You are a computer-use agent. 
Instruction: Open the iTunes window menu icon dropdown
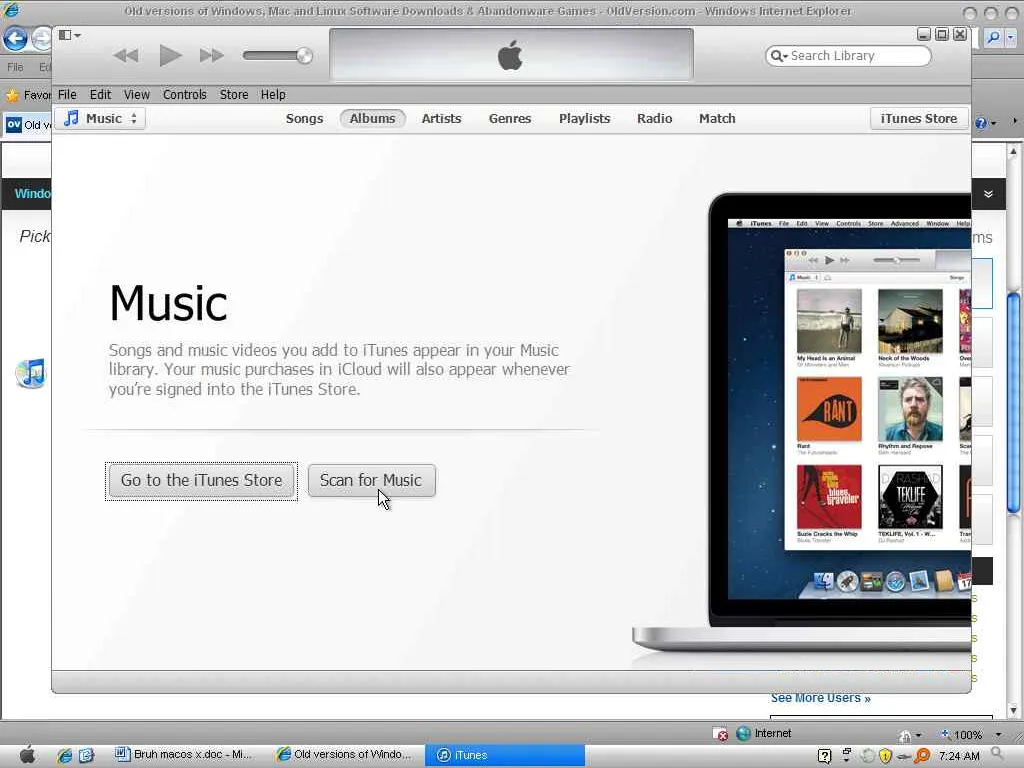point(69,35)
